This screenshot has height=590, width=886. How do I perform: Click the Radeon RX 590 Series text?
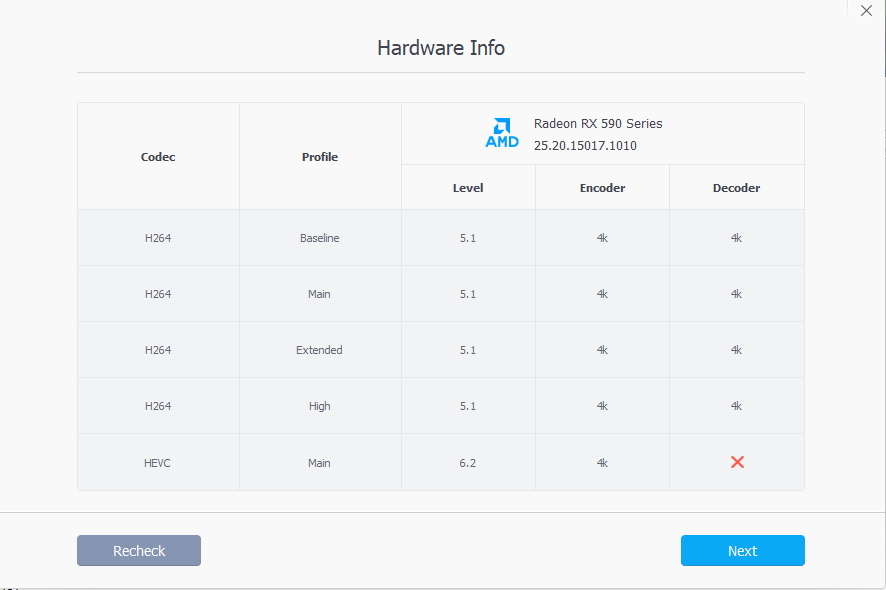[598, 123]
